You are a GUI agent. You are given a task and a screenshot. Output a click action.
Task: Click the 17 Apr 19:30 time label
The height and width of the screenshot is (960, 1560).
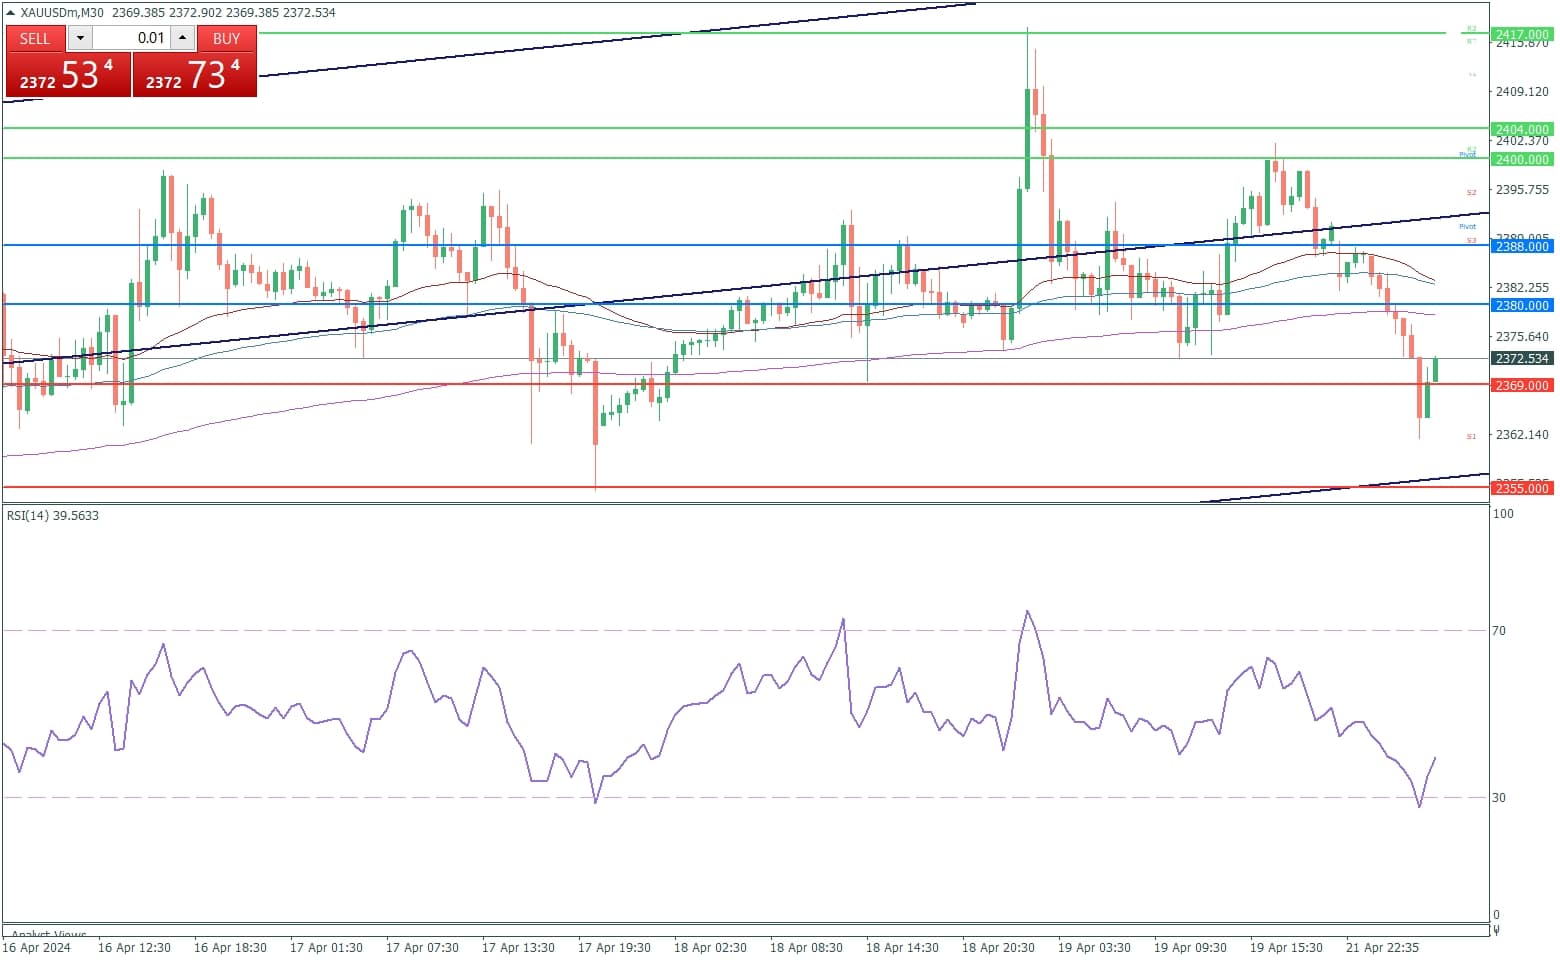pos(615,947)
